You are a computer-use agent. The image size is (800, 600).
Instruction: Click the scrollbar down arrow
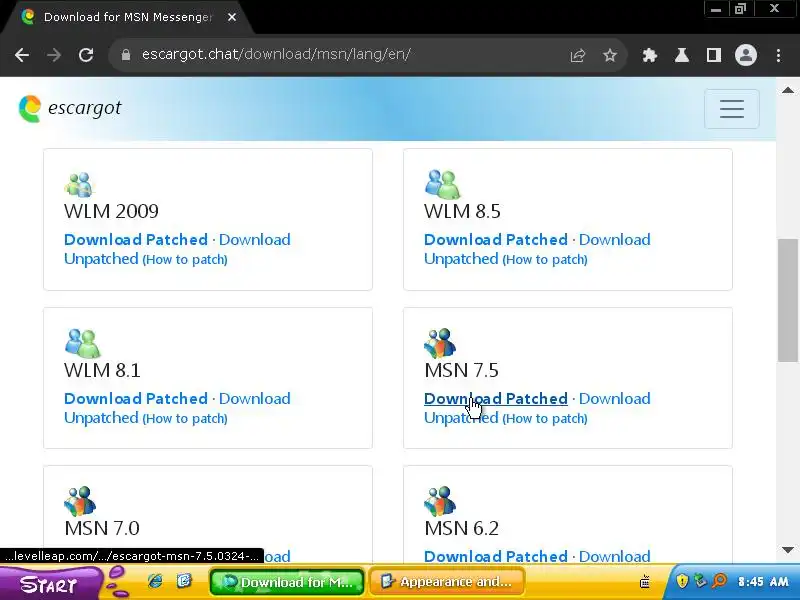tap(788, 550)
